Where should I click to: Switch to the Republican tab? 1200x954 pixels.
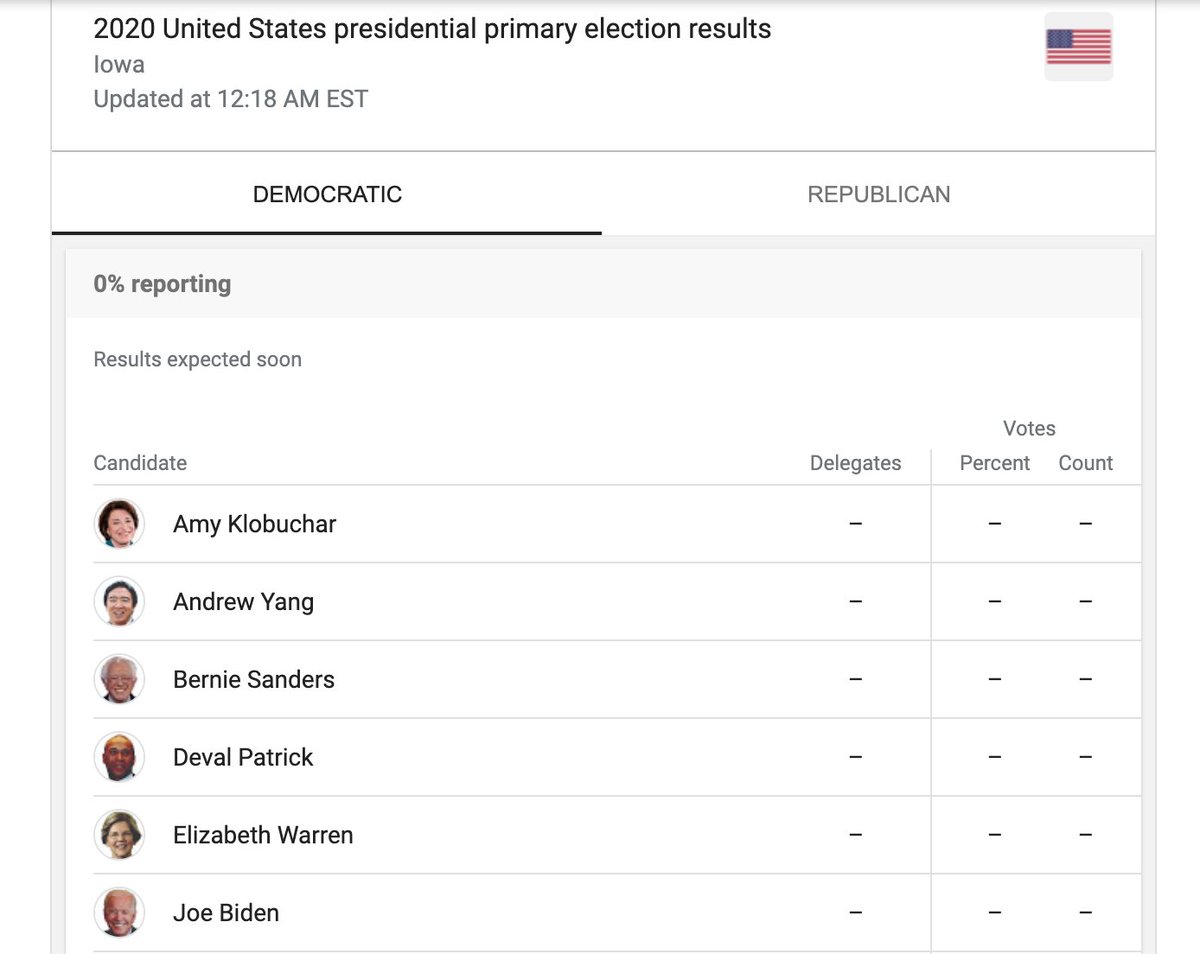878,194
